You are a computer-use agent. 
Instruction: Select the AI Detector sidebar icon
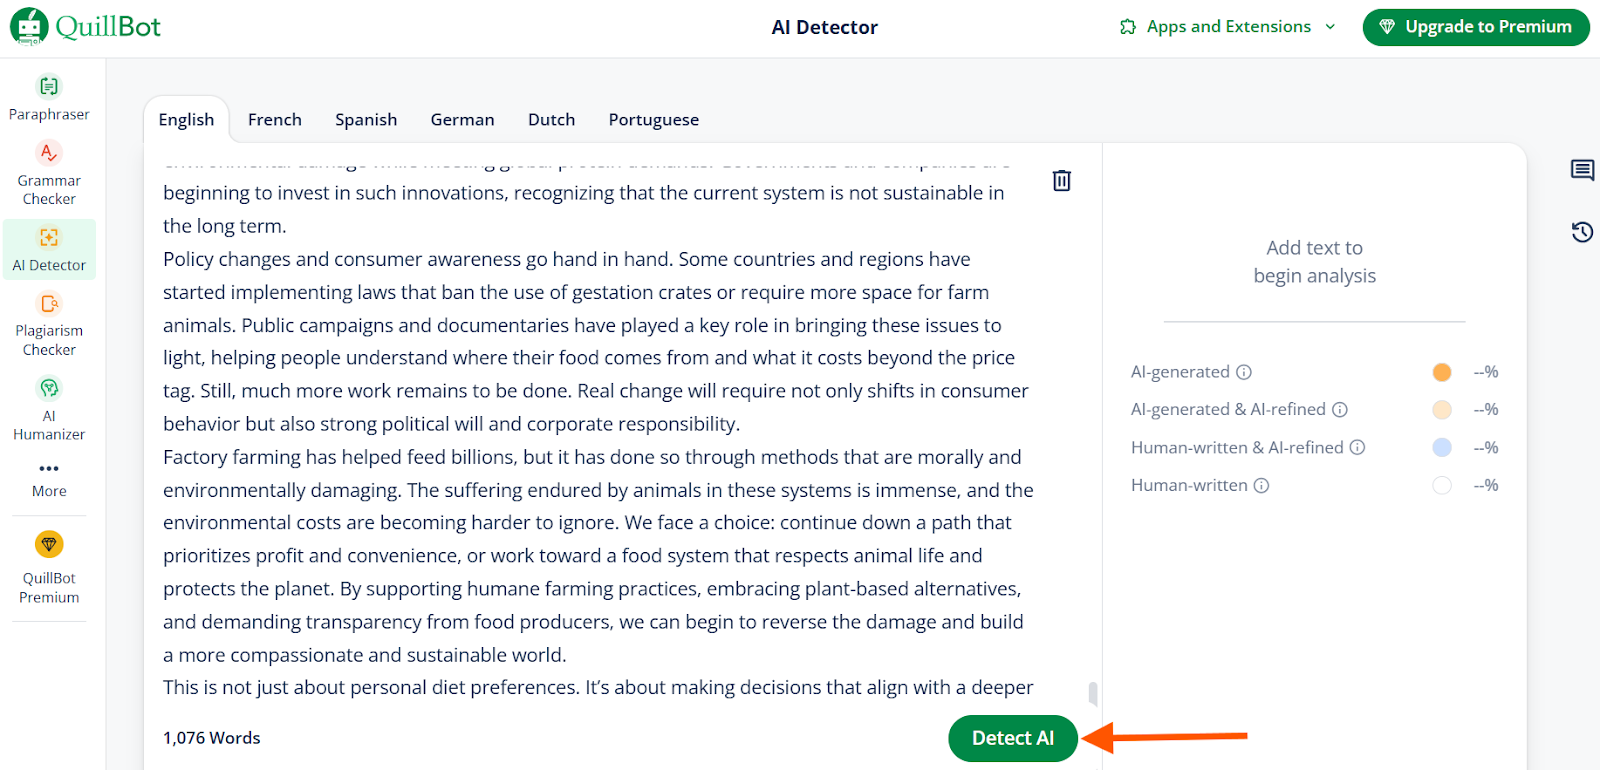click(x=49, y=237)
